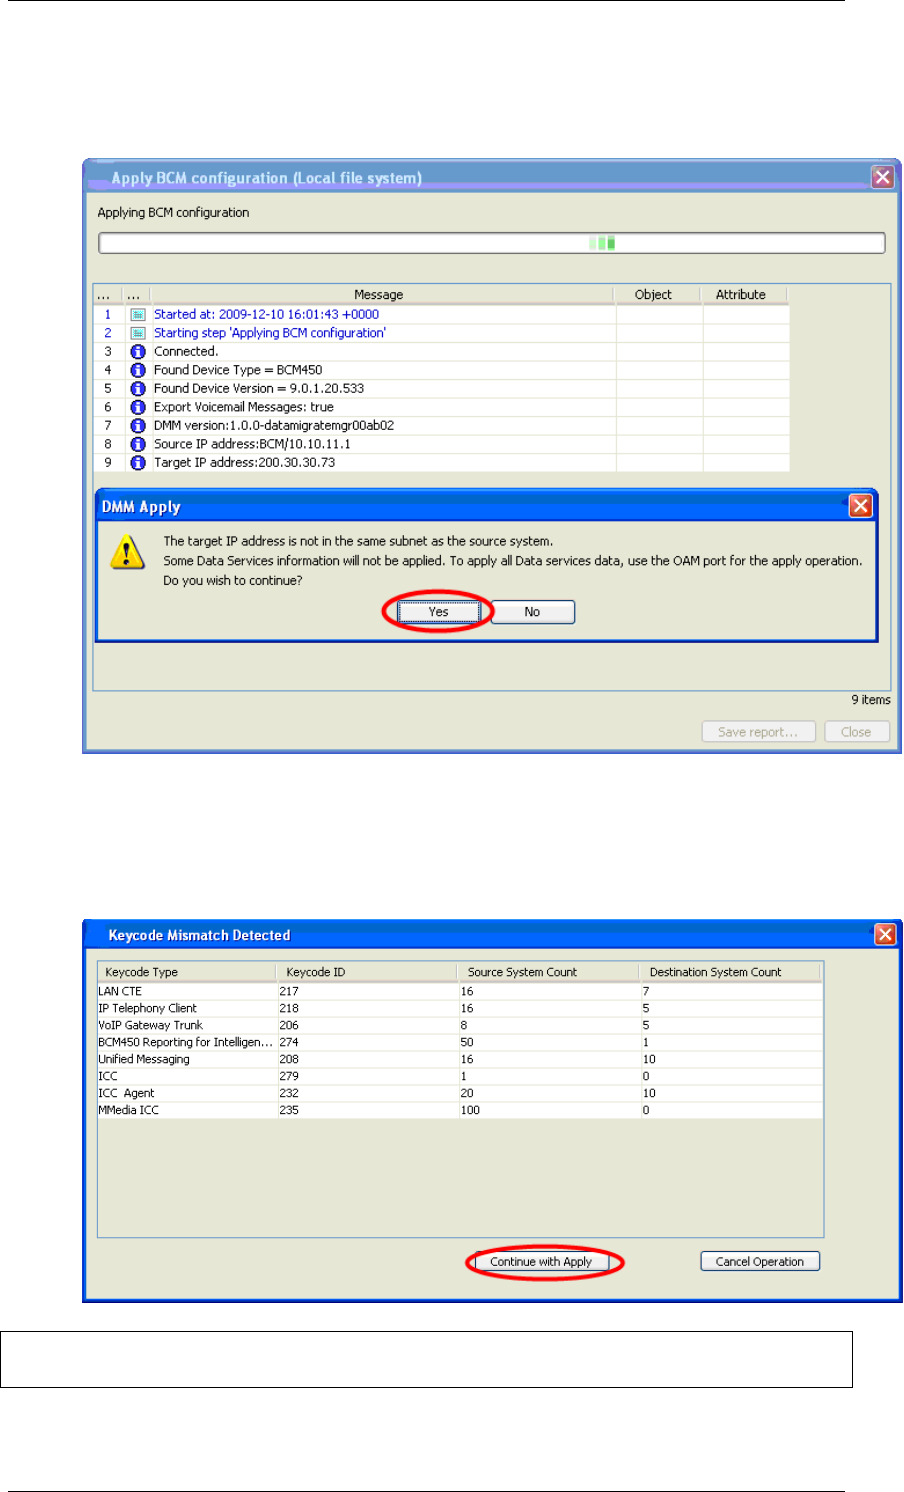904x1492 pixels.
Task: Click the '9 items' count label
Action: pos(870,700)
